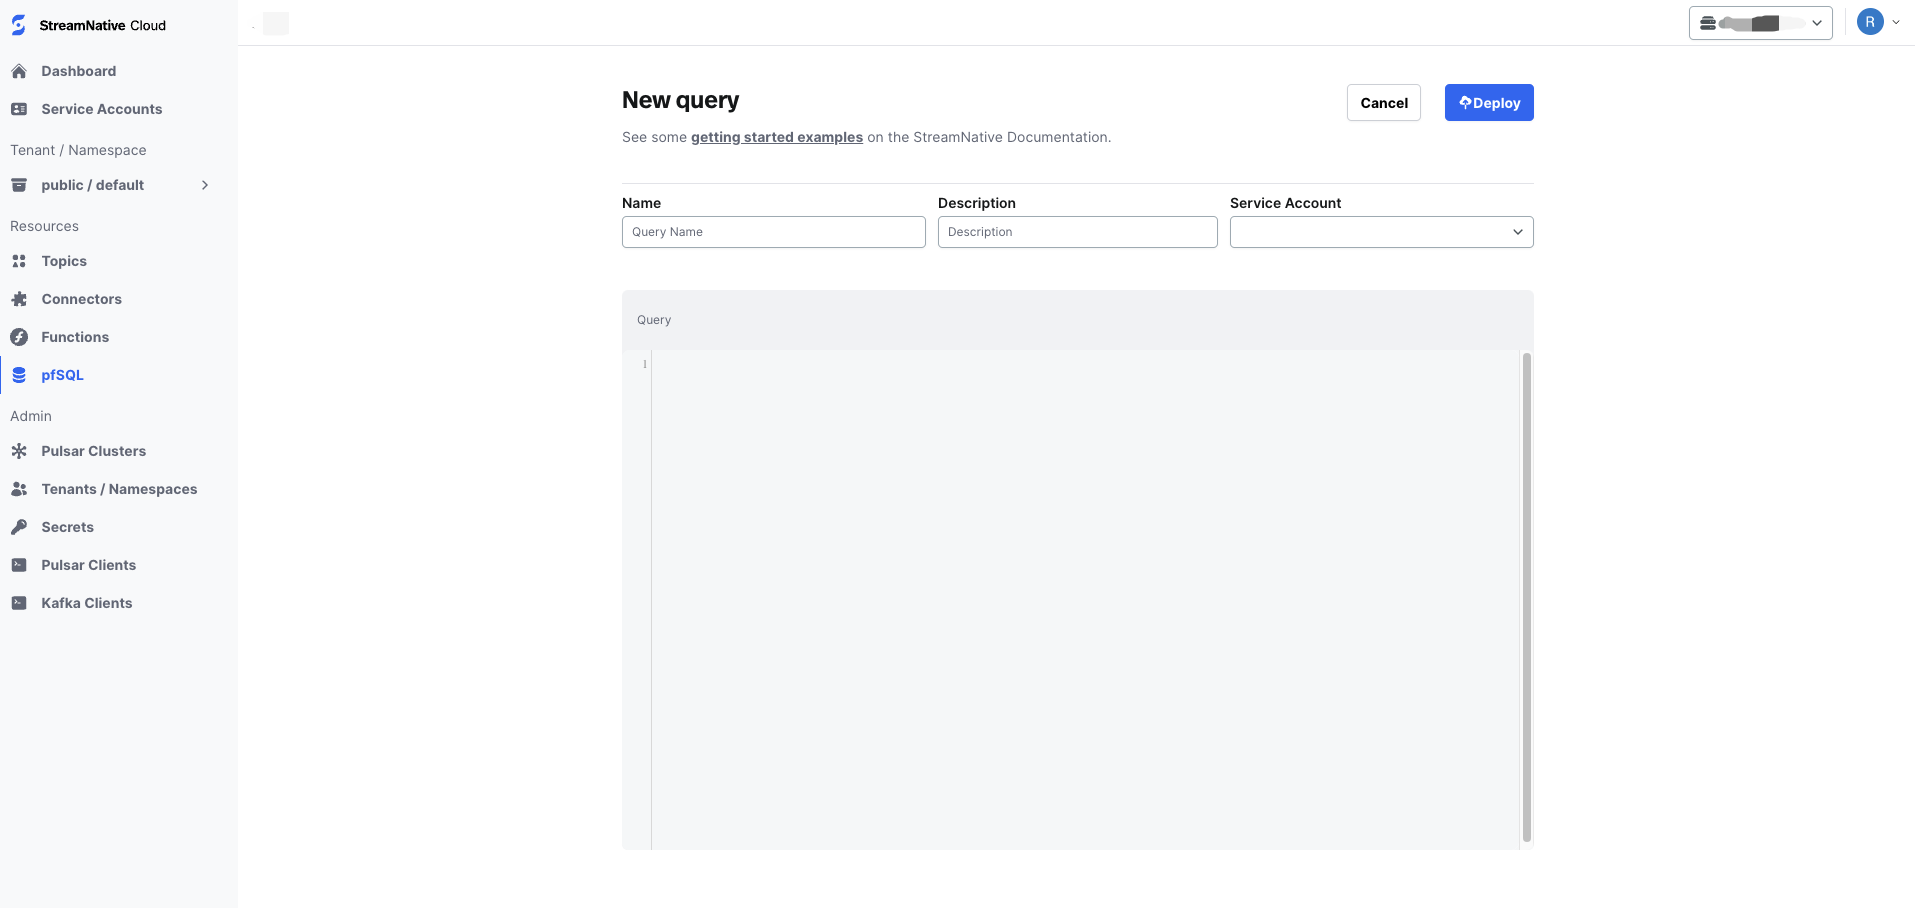
Task: Click the Deploy button
Action: (1488, 102)
